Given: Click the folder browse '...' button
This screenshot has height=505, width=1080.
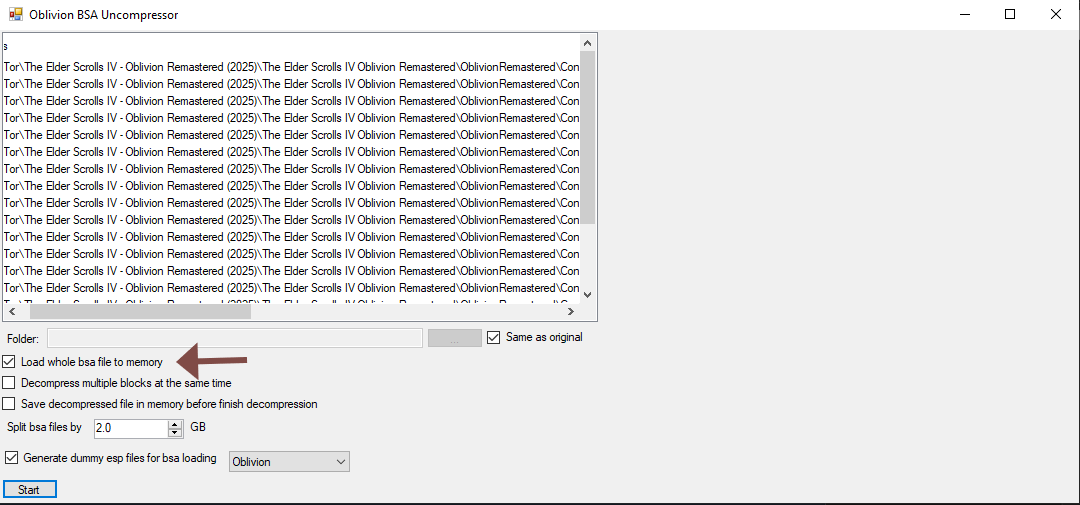Looking at the screenshot, I should click(x=455, y=338).
